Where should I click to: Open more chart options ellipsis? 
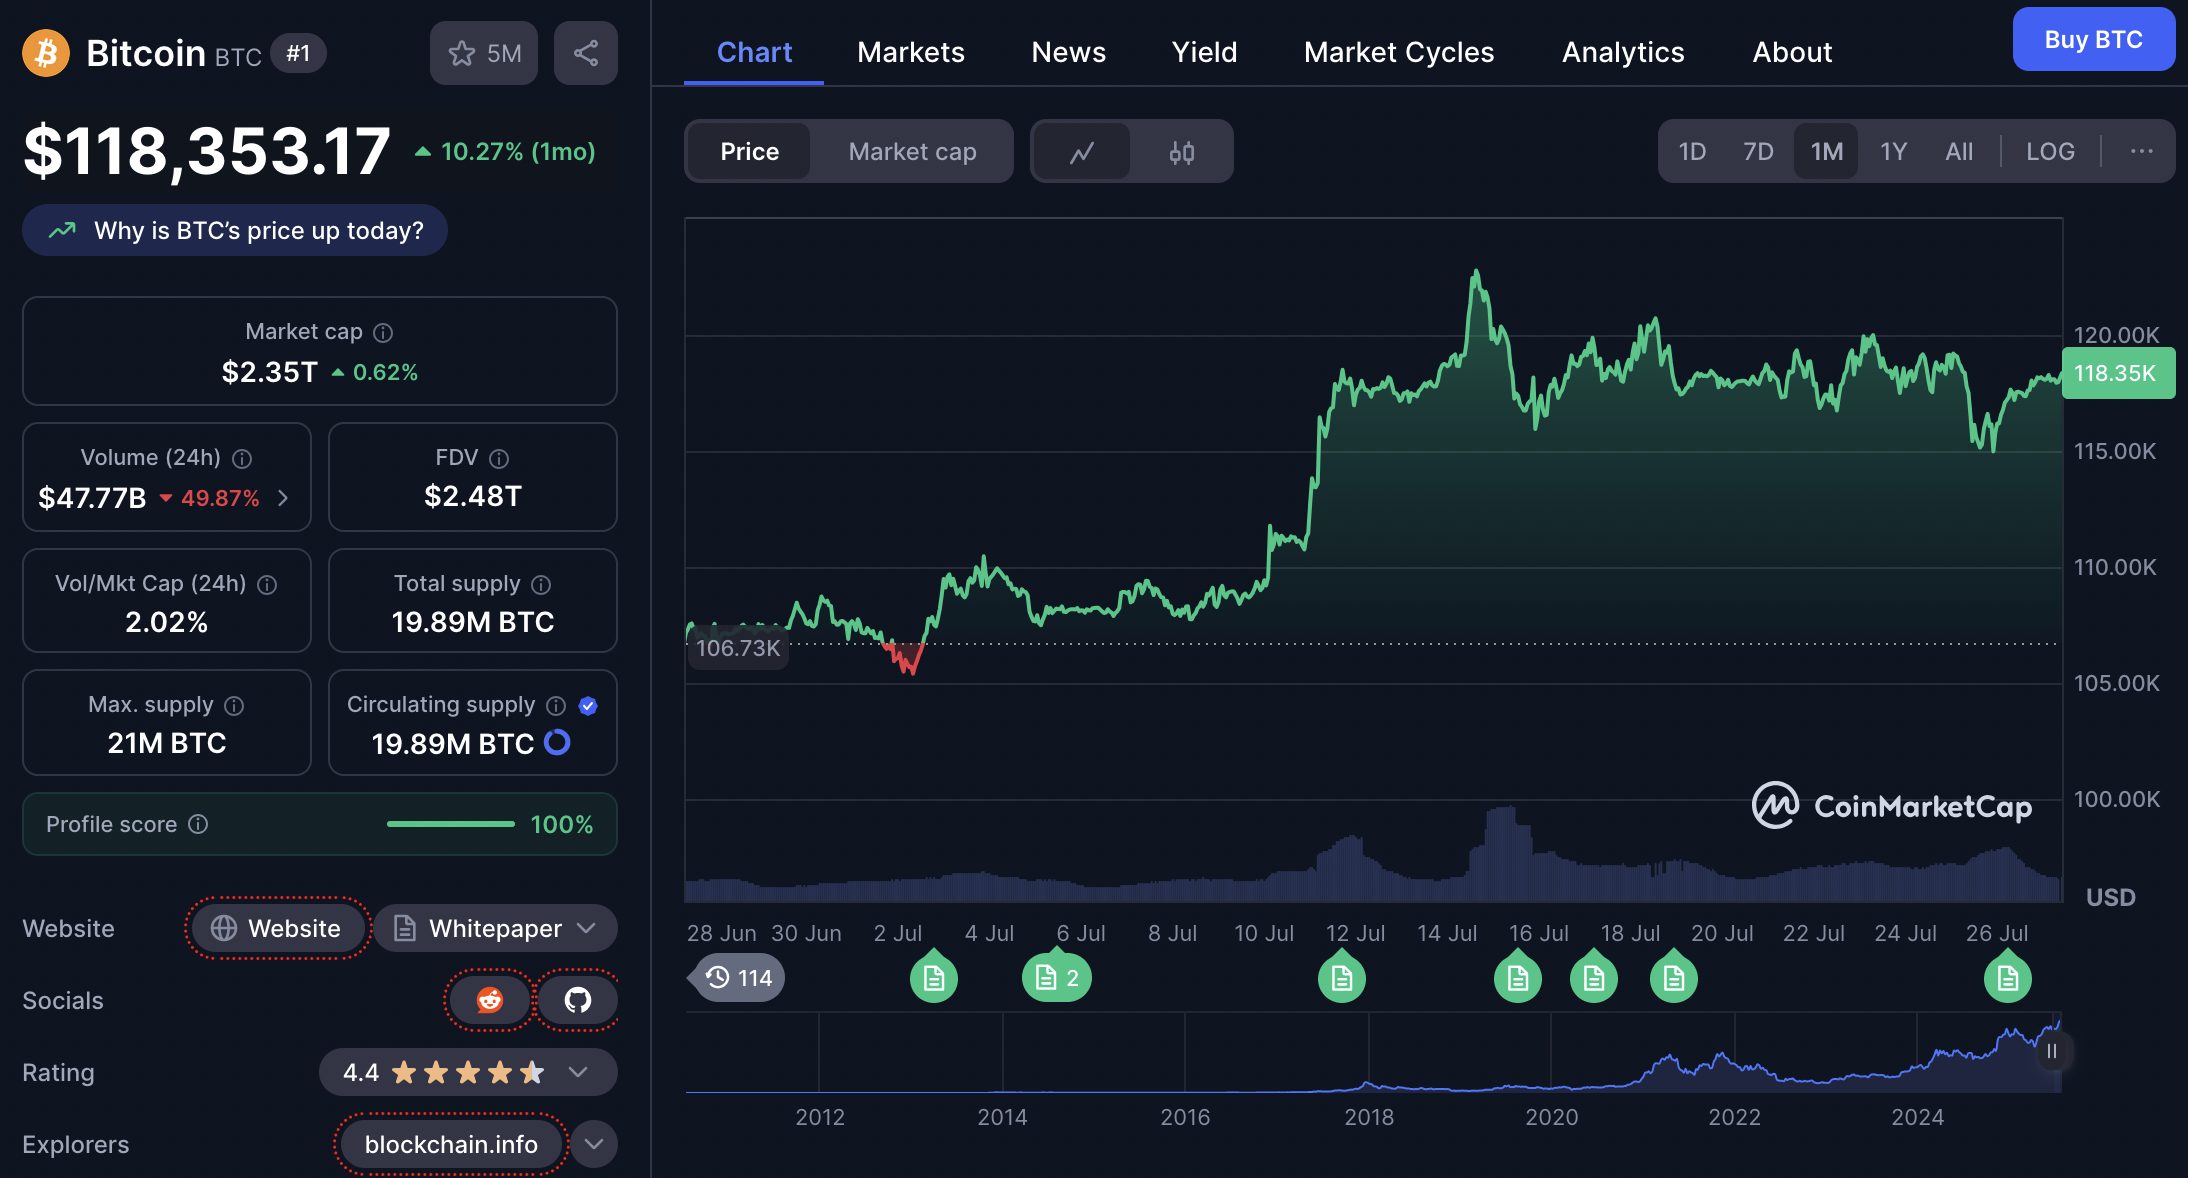click(2141, 151)
